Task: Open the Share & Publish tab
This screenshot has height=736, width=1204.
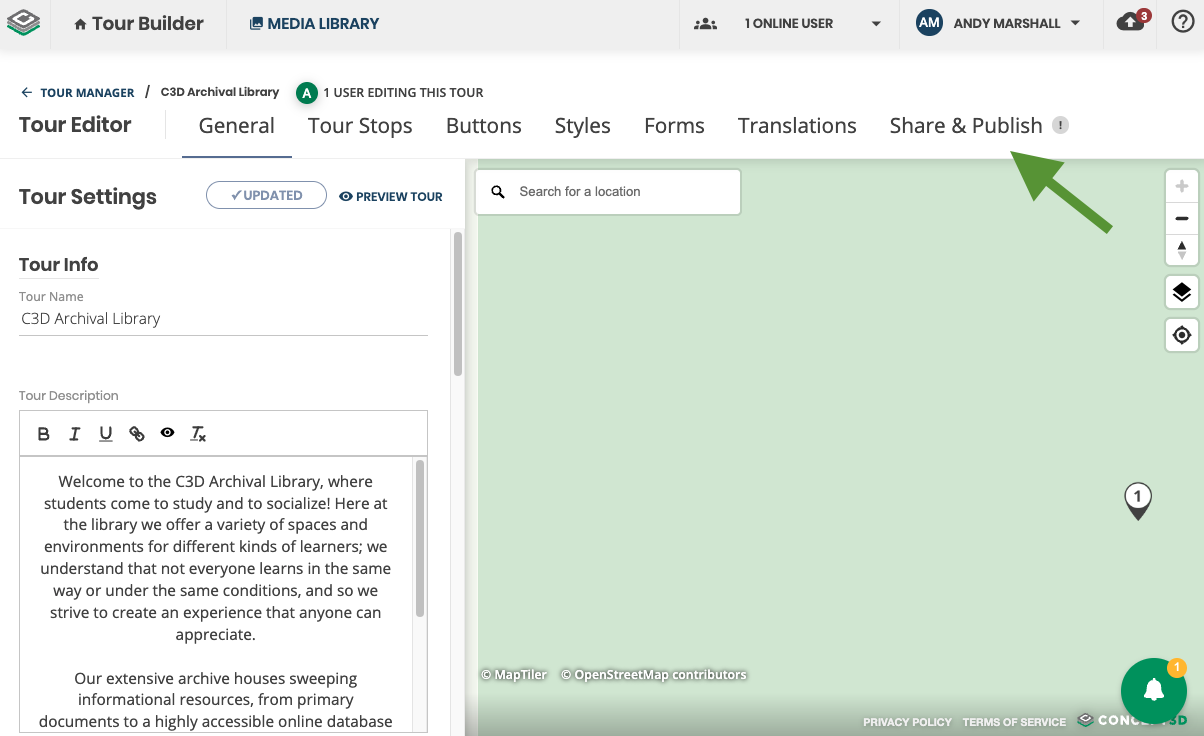Action: point(966,125)
